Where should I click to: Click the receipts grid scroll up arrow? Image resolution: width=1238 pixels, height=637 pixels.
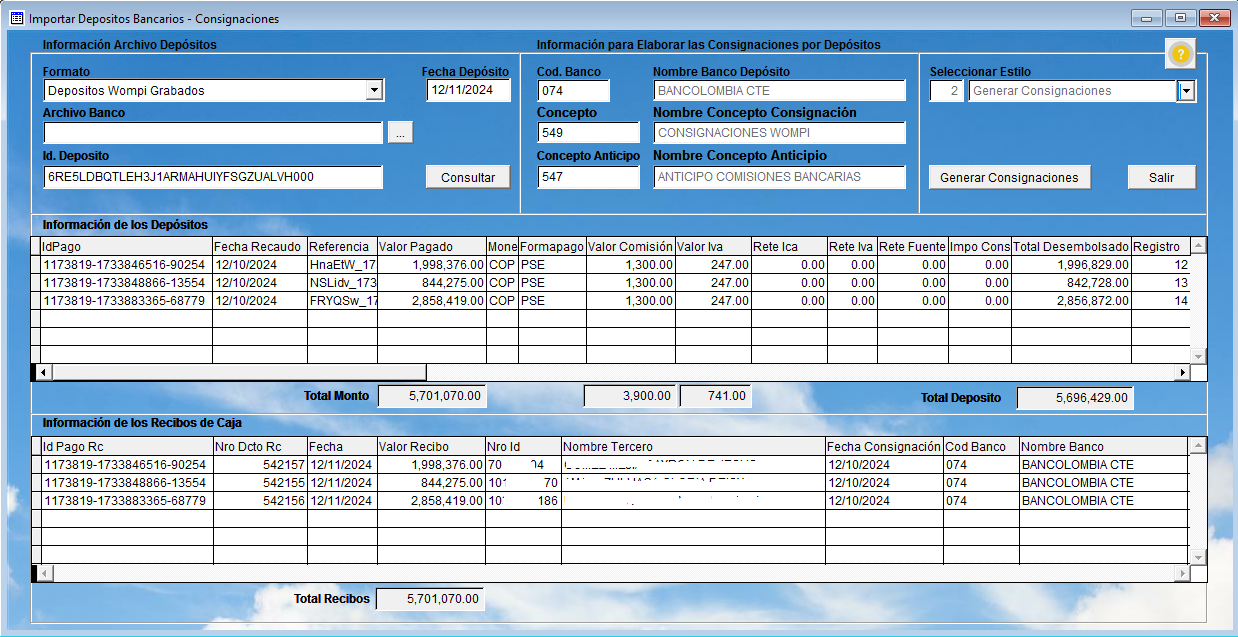[1198, 445]
